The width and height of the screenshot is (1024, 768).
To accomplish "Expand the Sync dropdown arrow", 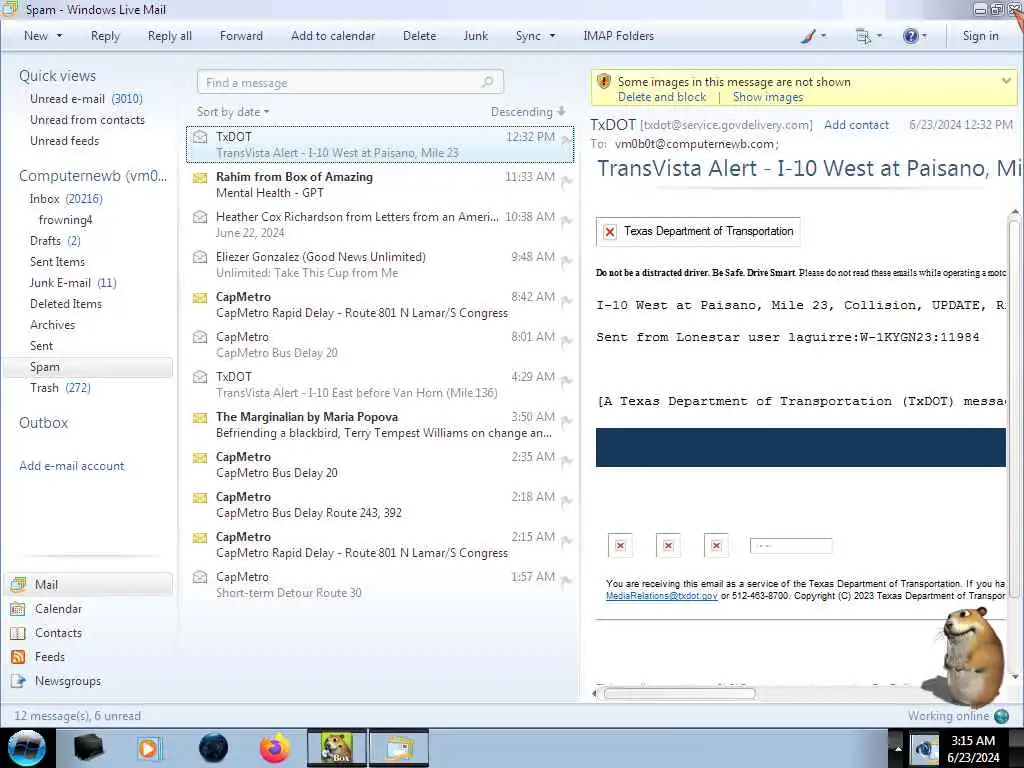I will tap(552, 36).
